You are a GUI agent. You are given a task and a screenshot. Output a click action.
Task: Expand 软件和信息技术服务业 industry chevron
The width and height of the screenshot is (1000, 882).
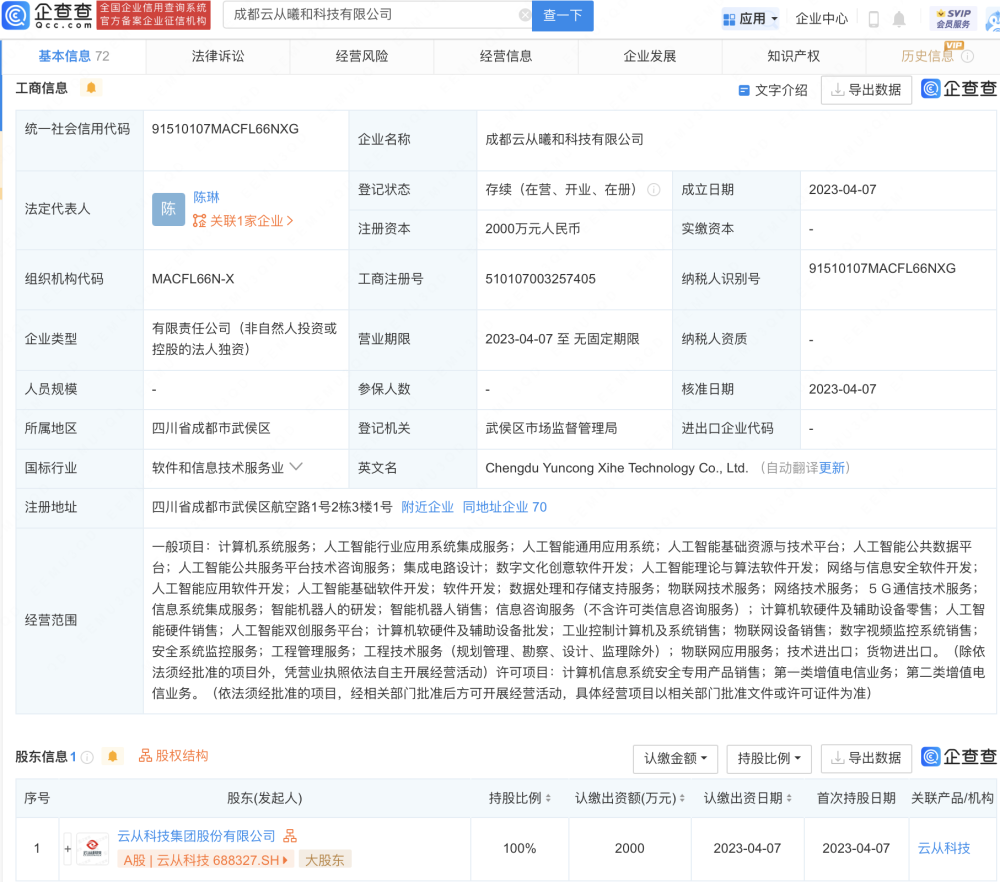tap(296, 467)
